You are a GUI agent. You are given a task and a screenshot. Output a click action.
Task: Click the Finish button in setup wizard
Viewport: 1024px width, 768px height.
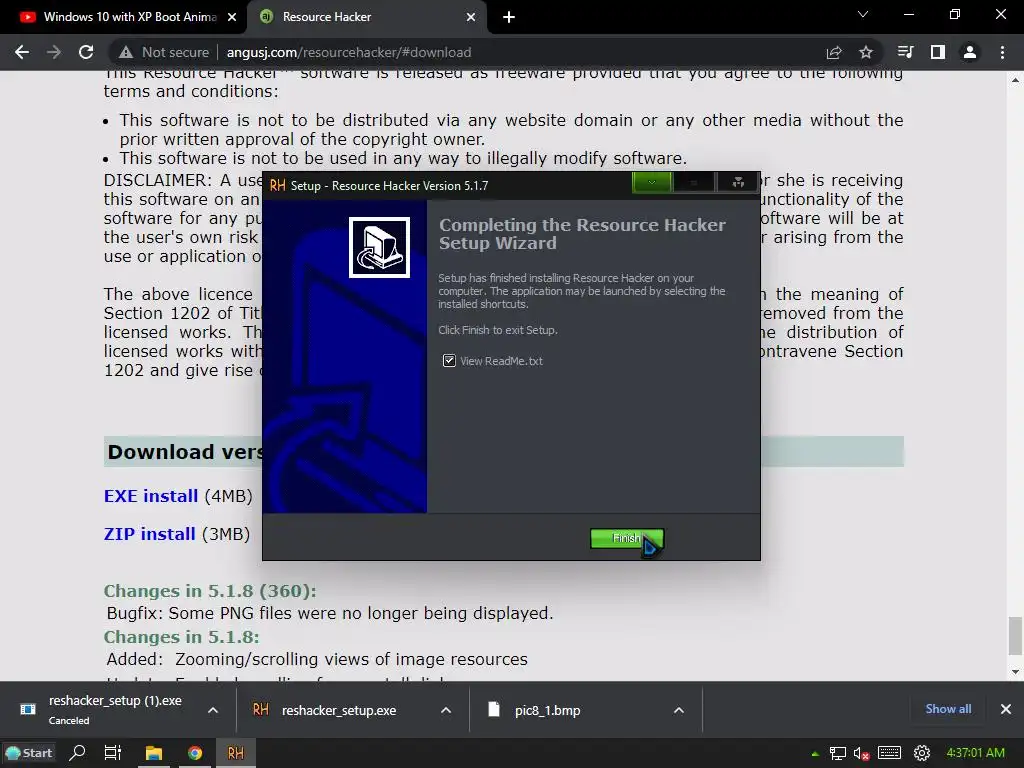pos(627,539)
